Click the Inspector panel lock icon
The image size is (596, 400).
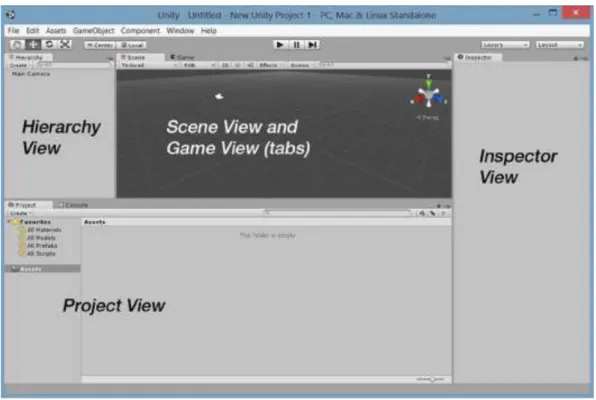[576, 58]
